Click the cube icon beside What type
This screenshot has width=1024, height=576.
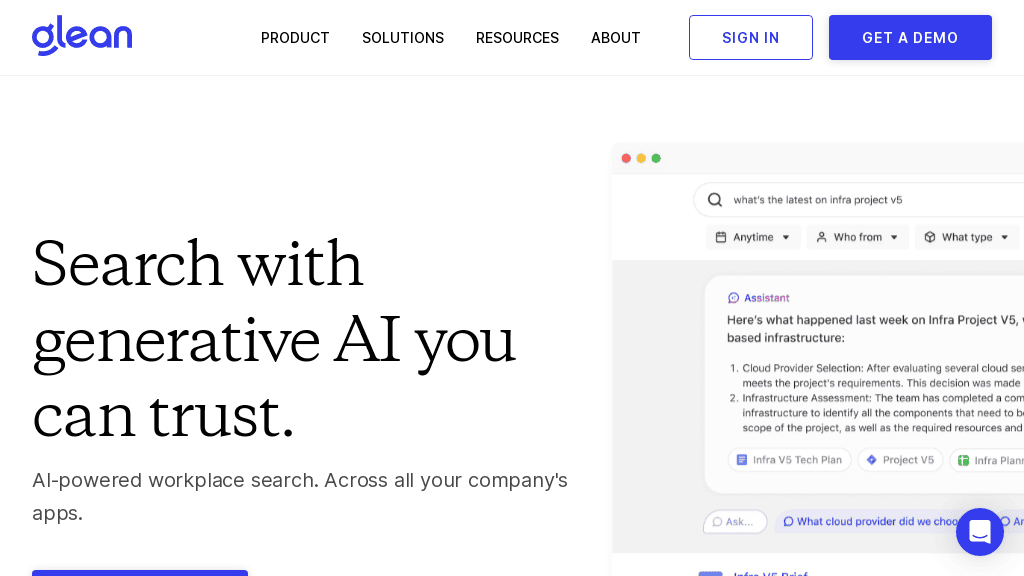pos(929,237)
